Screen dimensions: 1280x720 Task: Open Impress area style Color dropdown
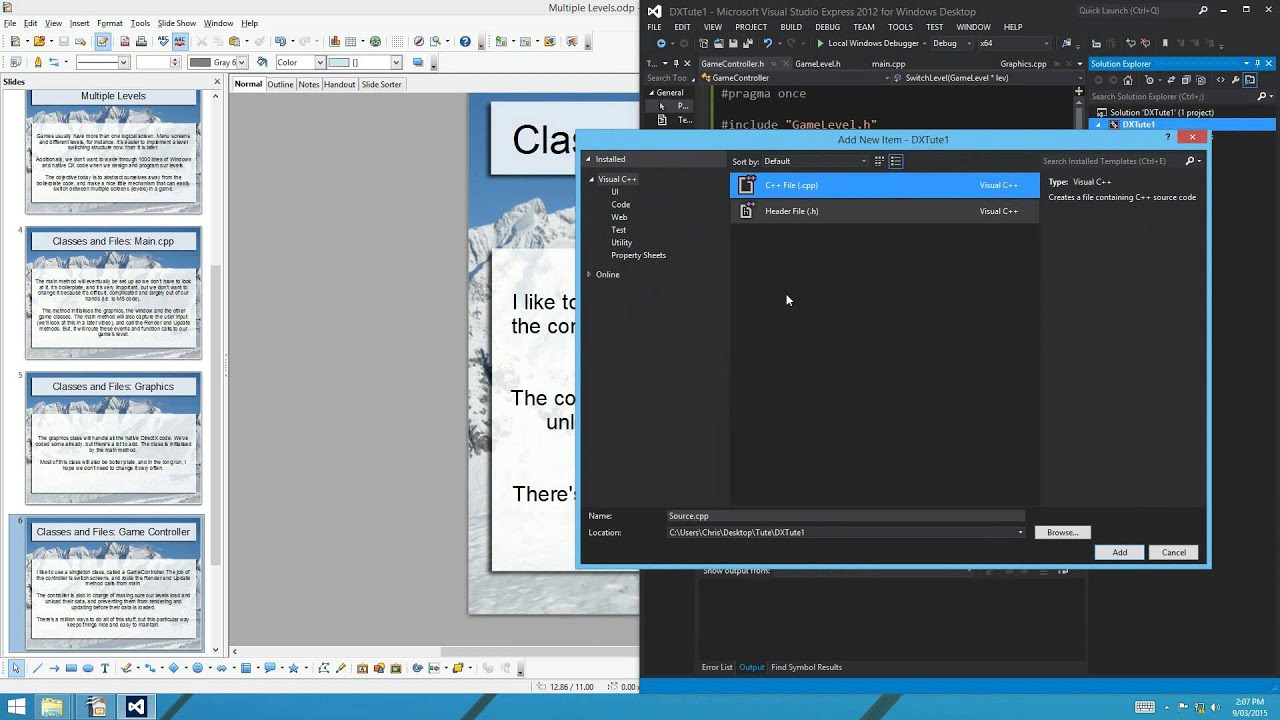(x=299, y=62)
